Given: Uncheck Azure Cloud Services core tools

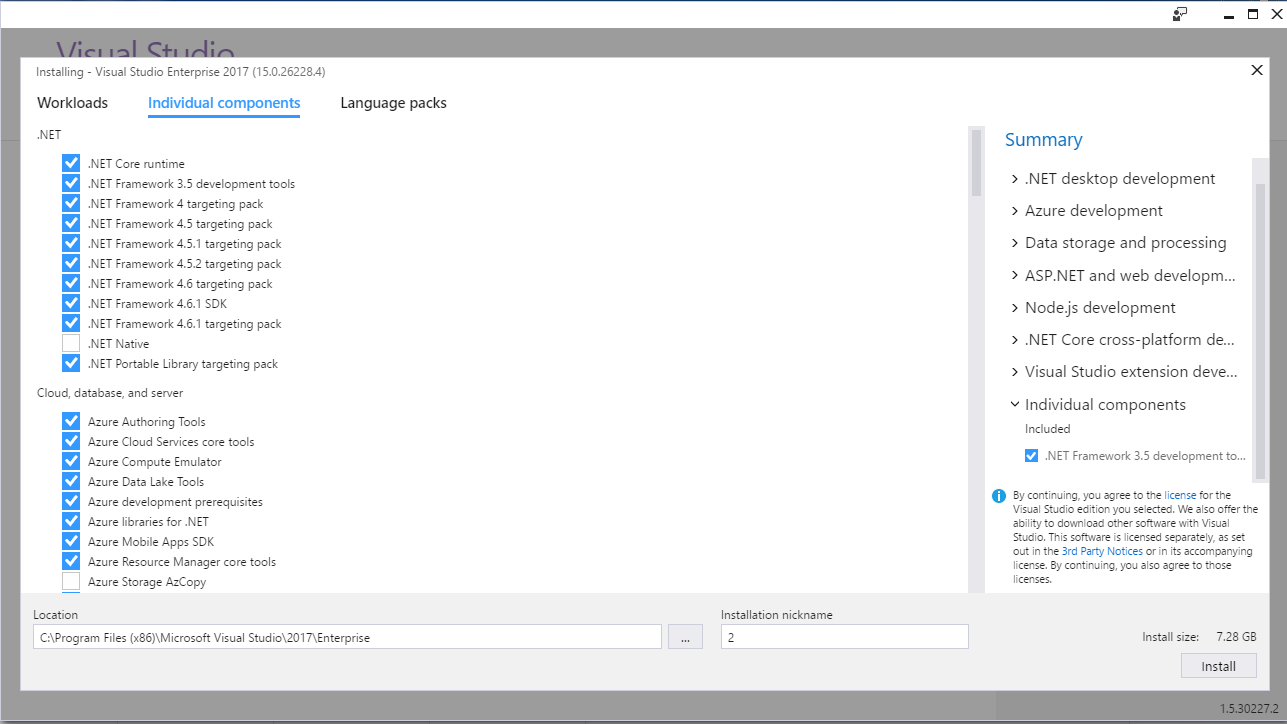Looking at the screenshot, I should (x=71, y=441).
